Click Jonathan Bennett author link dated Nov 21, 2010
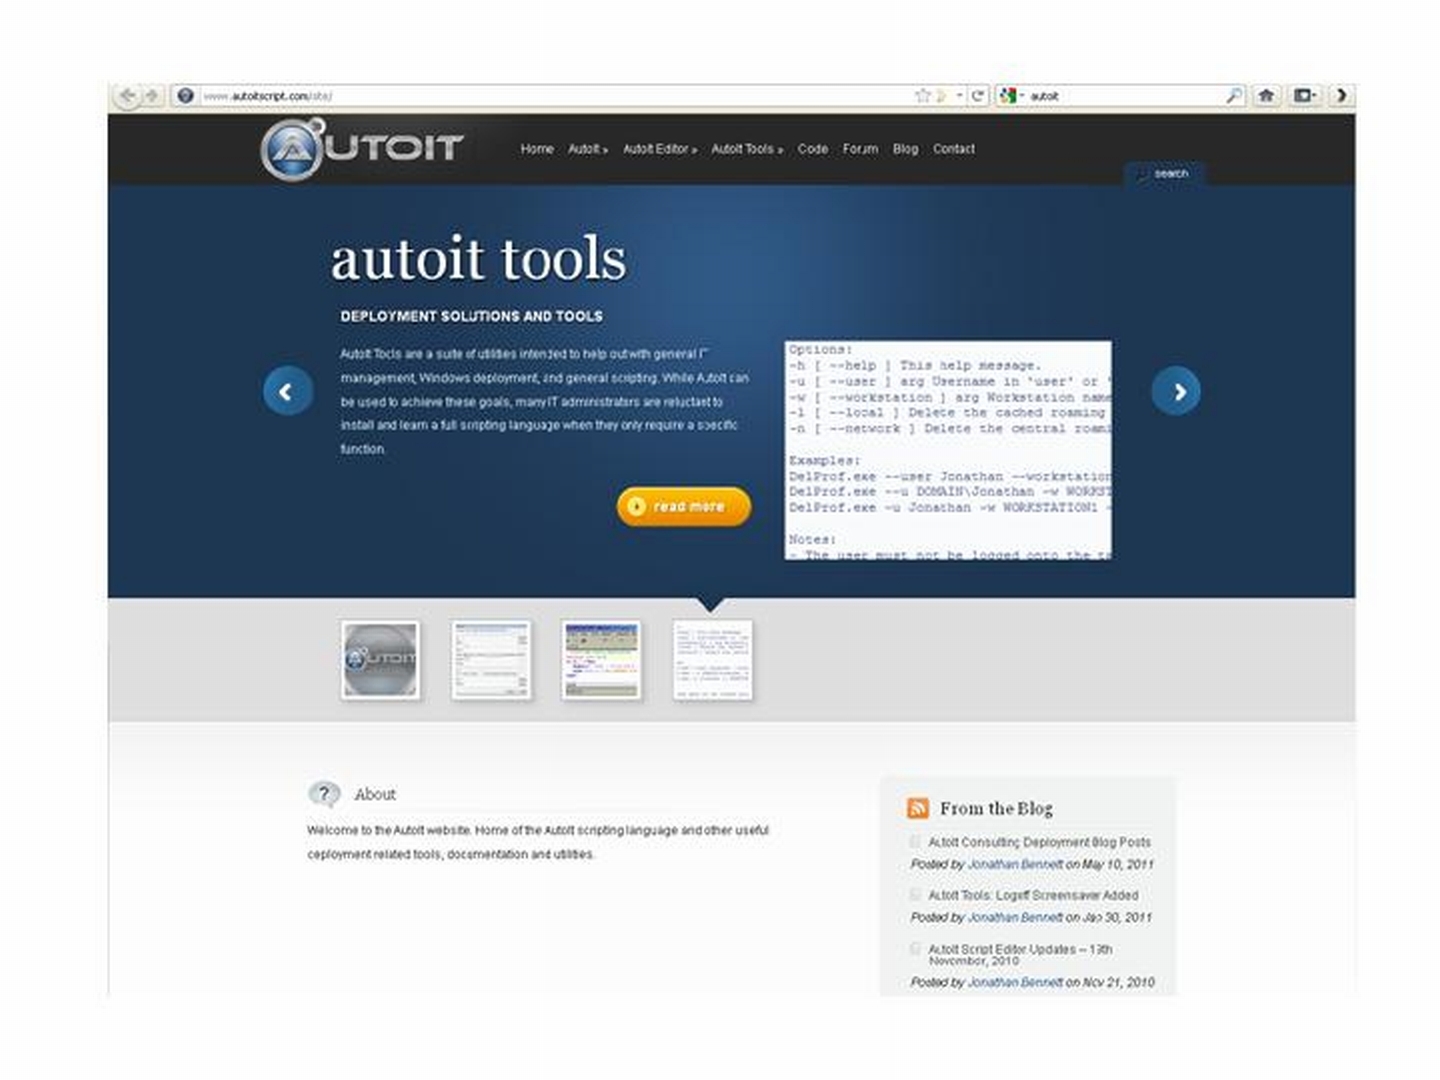The height and width of the screenshot is (1080, 1440). point(1015,982)
